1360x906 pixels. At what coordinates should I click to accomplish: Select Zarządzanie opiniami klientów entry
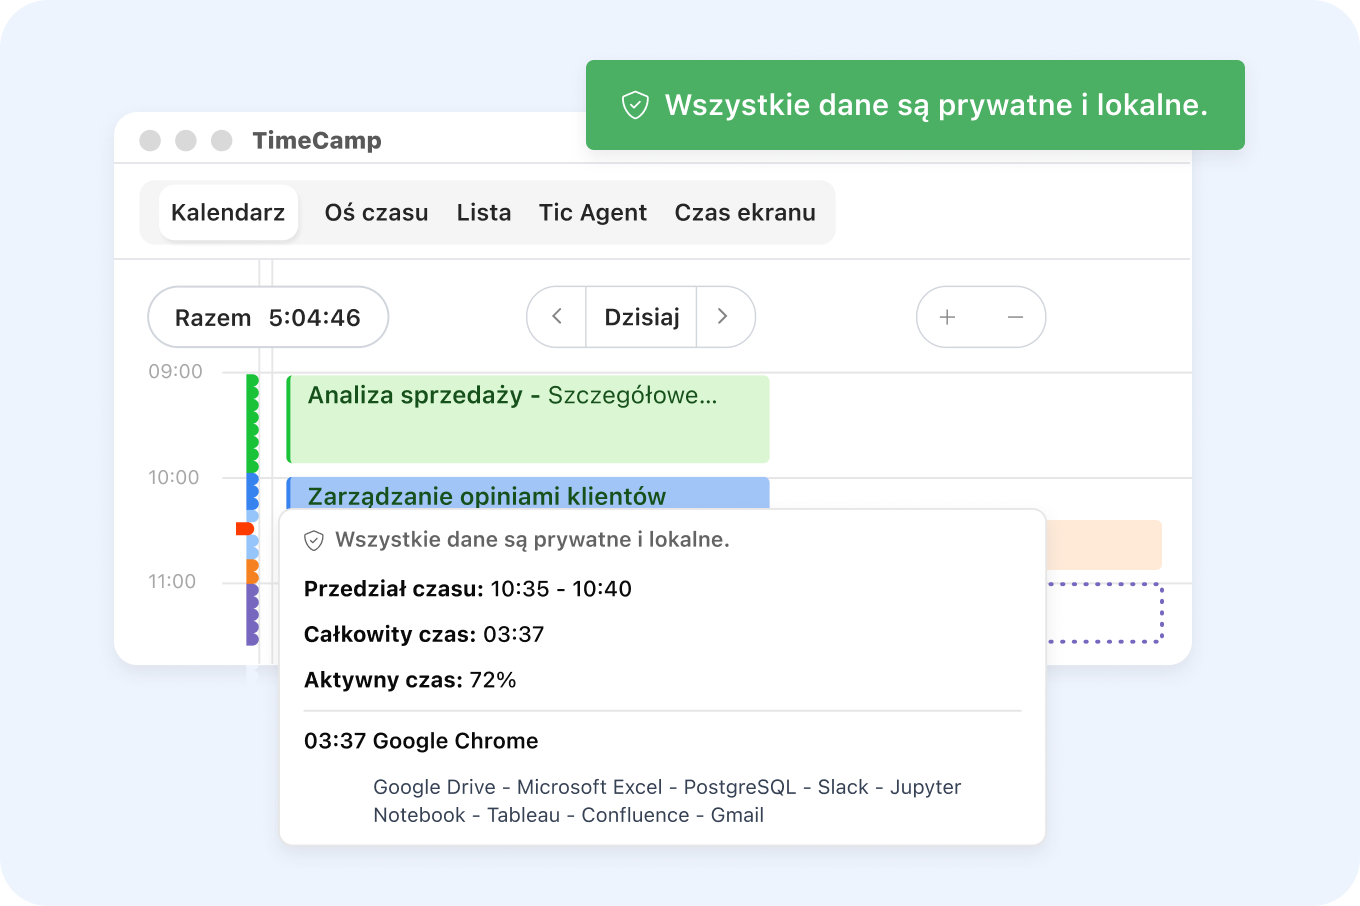(x=528, y=493)
